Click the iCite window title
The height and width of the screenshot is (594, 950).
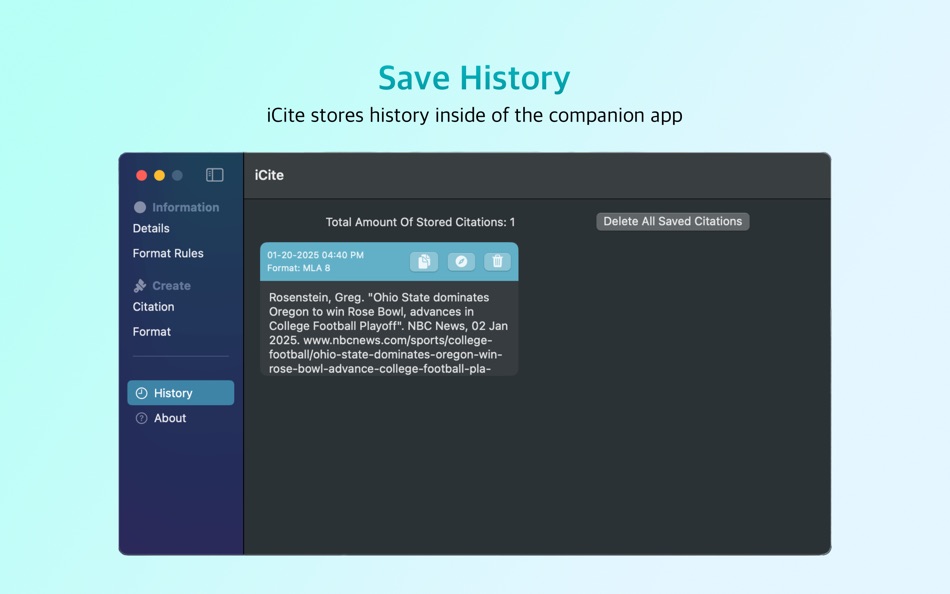coord(269,175)
